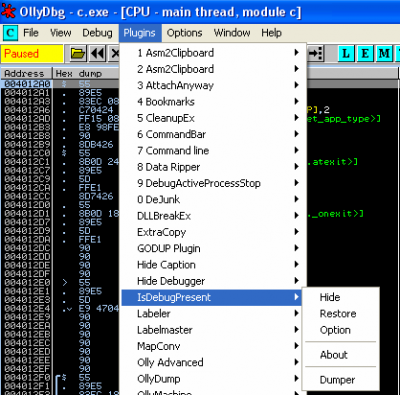The height and width of the screenshot is (395, 400).
Task: Open the GODUP Plugin entry
Action: pos(213,249)
